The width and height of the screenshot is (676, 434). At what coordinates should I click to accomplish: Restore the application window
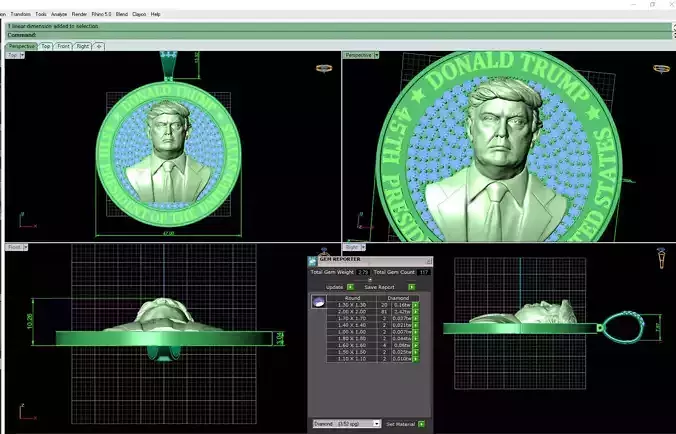(652, 4)
